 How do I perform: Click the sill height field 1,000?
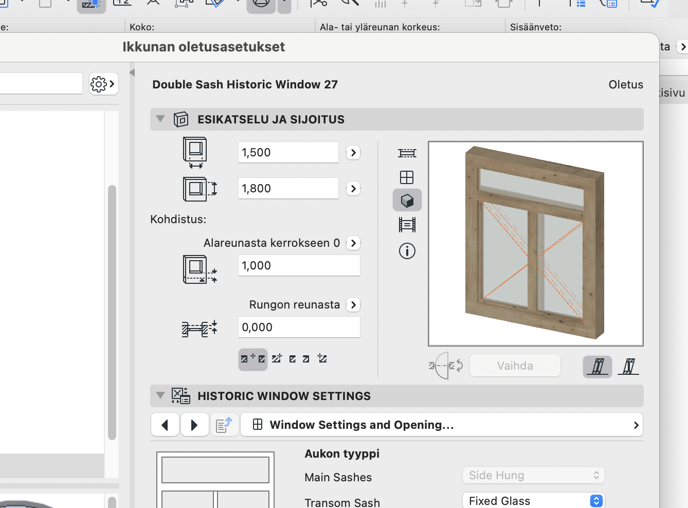(299, 265)
